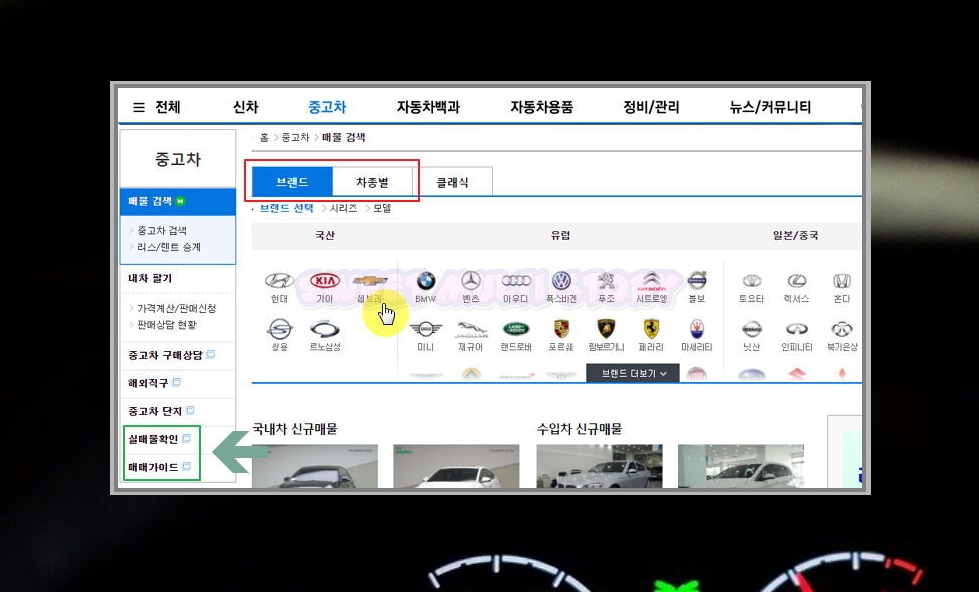
Task: Open the 전체 hamburger menu
Action: coord(157,107)
